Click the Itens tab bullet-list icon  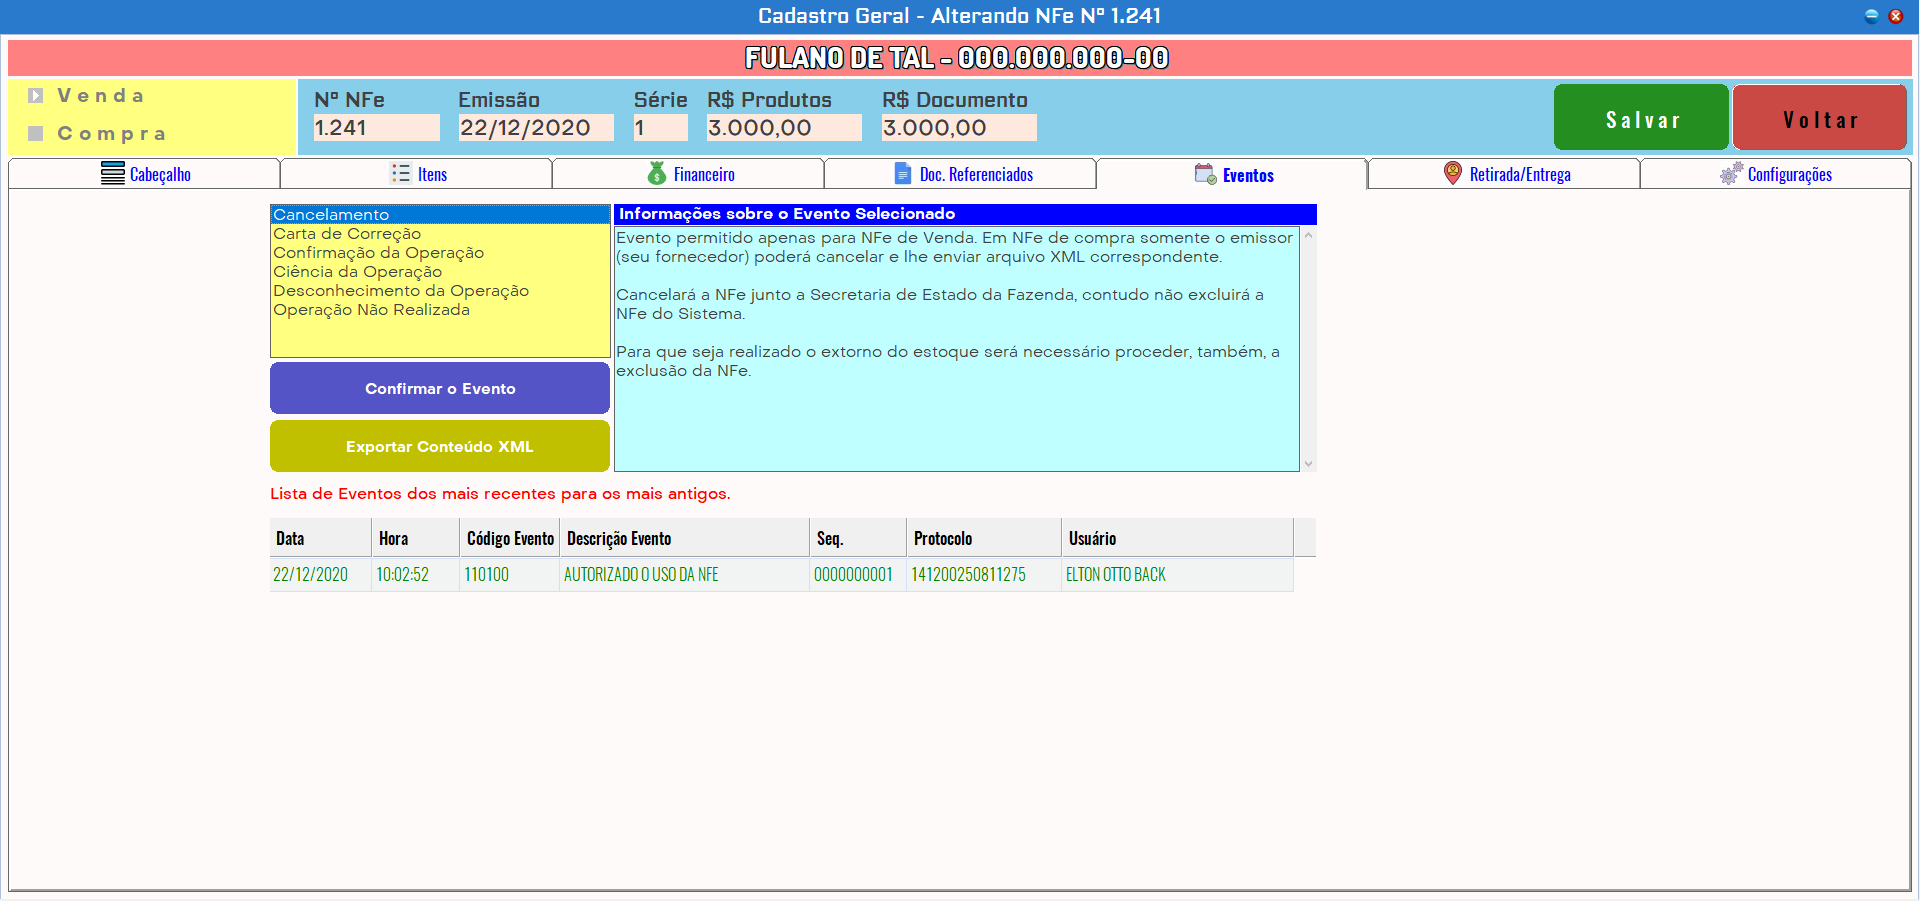[x=401, y=174]
